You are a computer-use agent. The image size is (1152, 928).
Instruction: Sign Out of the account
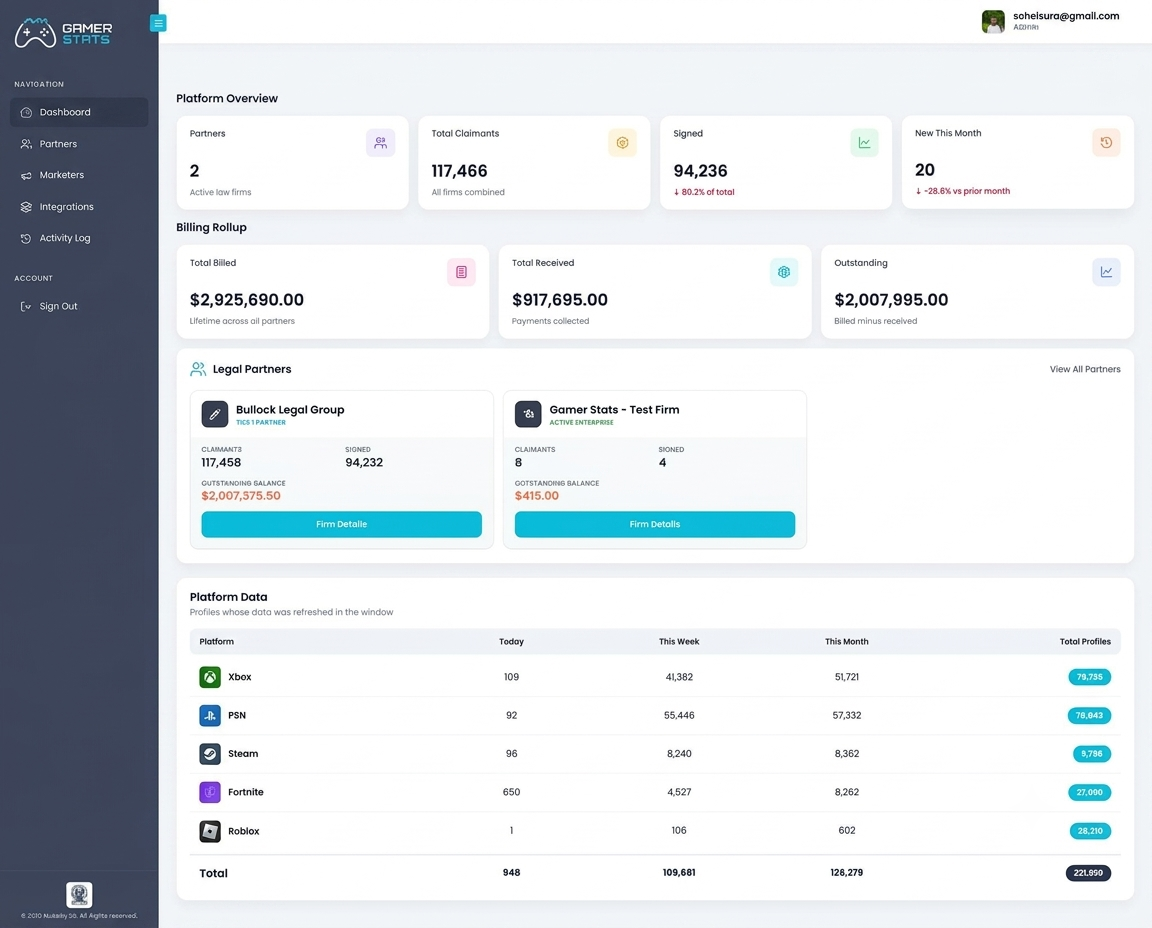tap(79, 306)
